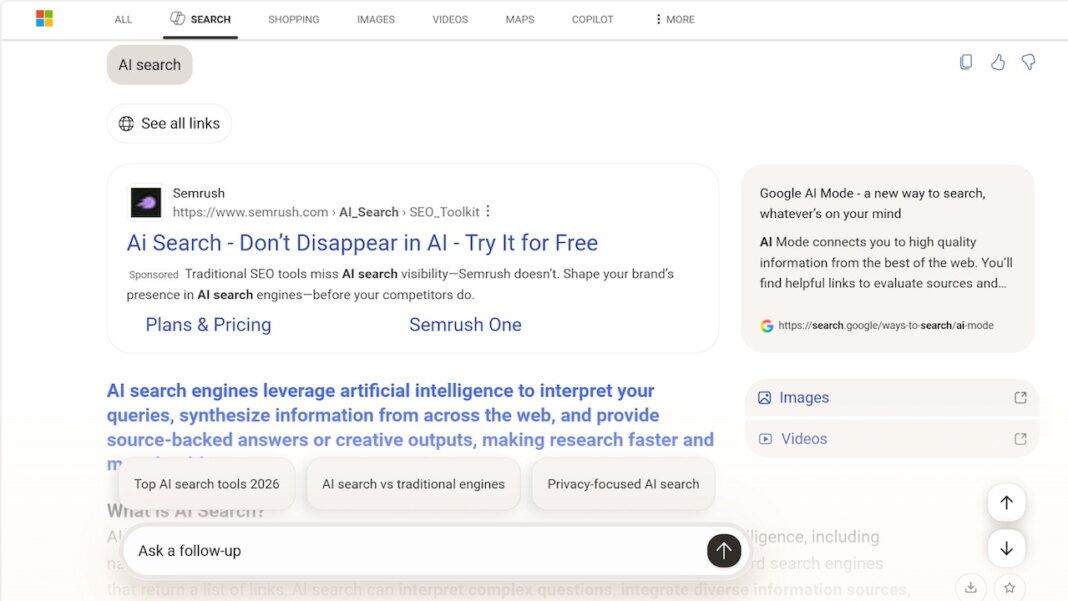The height and width of the screenshot is (601, 1068).
Task: Click the search.google ai-mode URL
Action: [885, 326]
